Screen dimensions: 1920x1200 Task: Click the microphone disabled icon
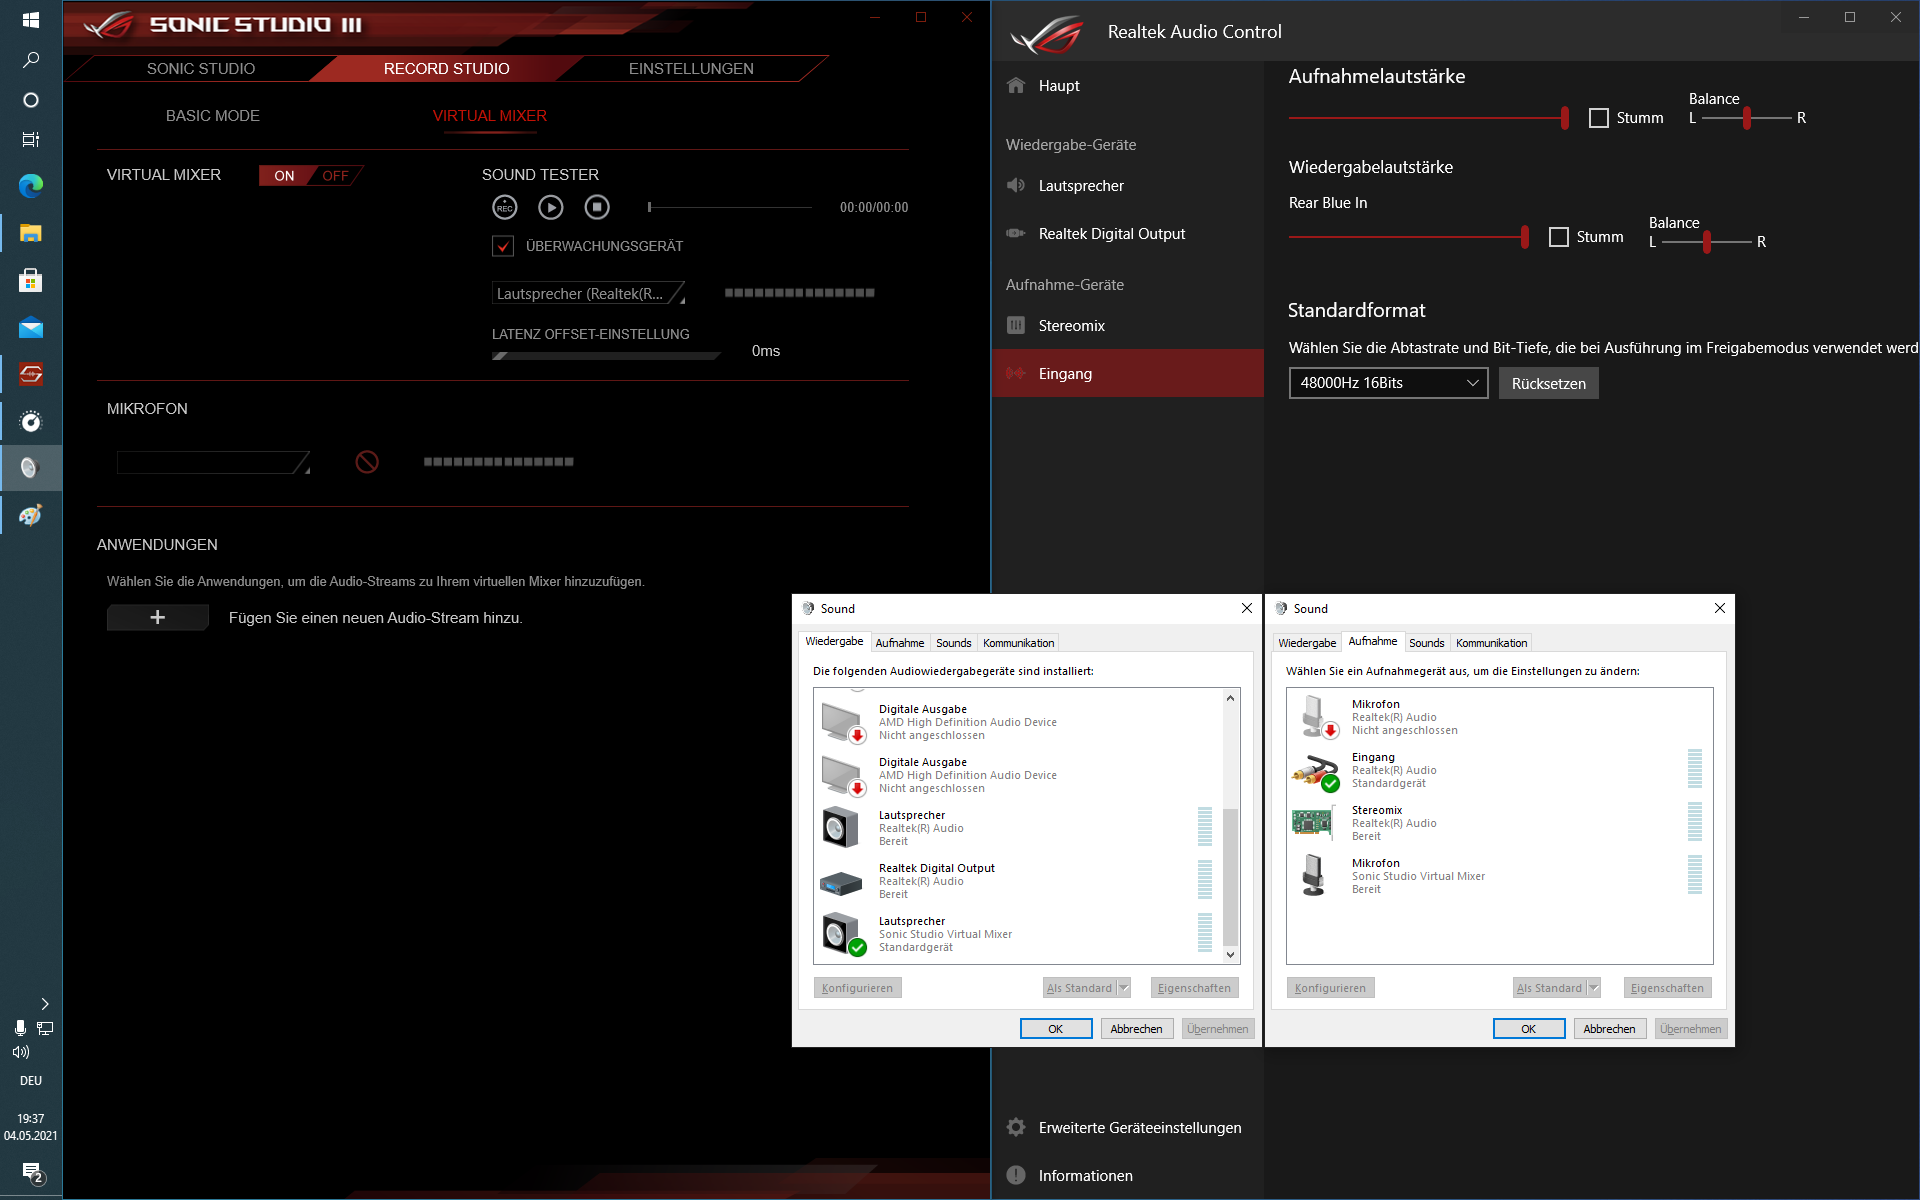367,462
